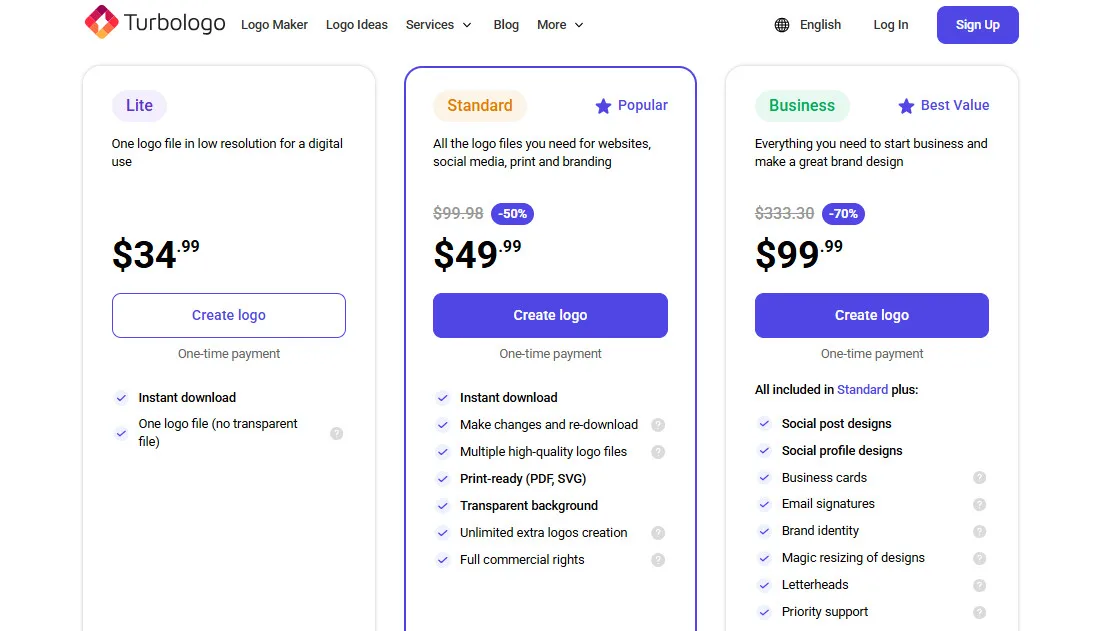The width and height of the screenshot is (1103, 631).
Task: Click the globe language icon
Action: [x=781, y=24]
